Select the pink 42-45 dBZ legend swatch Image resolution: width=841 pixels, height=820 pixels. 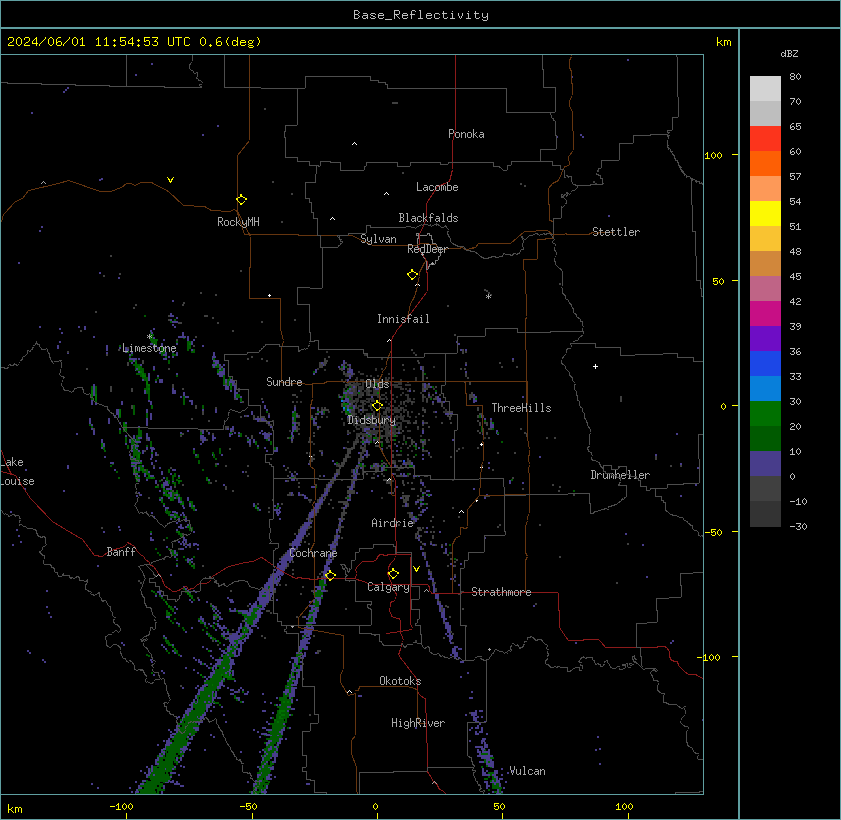(765, 289)
